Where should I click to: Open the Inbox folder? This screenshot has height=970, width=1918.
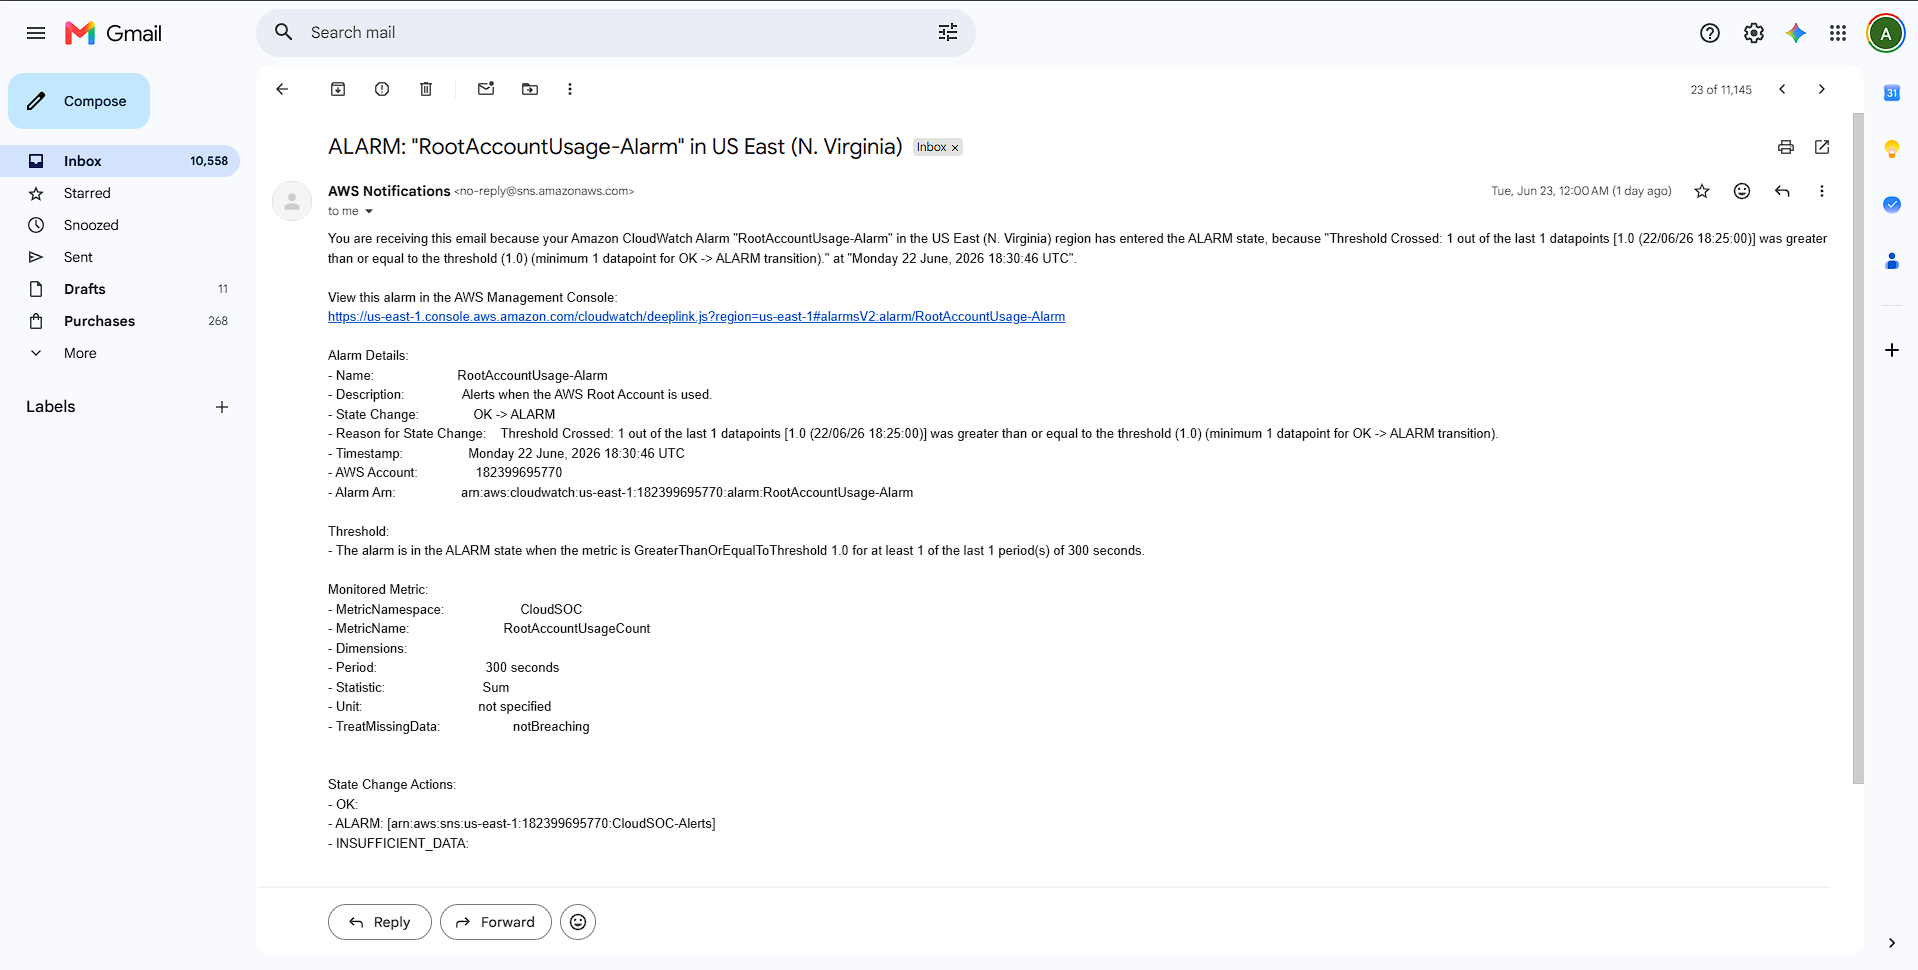(x=120, y=161)
